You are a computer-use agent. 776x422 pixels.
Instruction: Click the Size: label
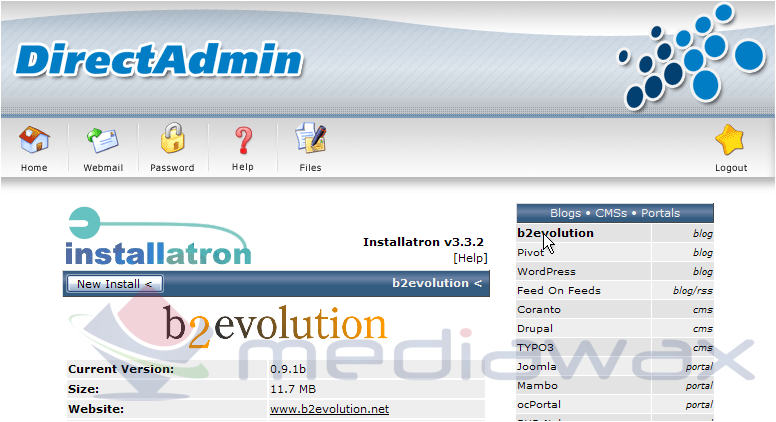pyautogui.click(x=83, y=389)
